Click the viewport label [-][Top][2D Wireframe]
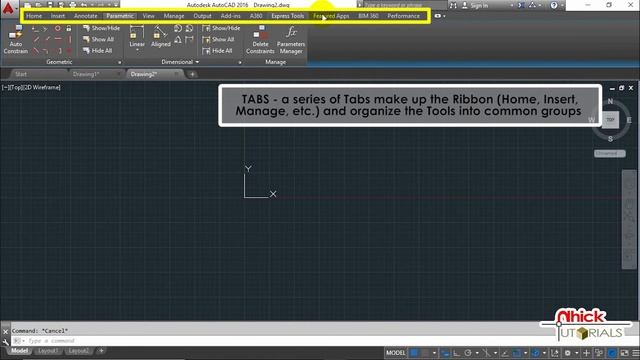 tap(31, 87)
